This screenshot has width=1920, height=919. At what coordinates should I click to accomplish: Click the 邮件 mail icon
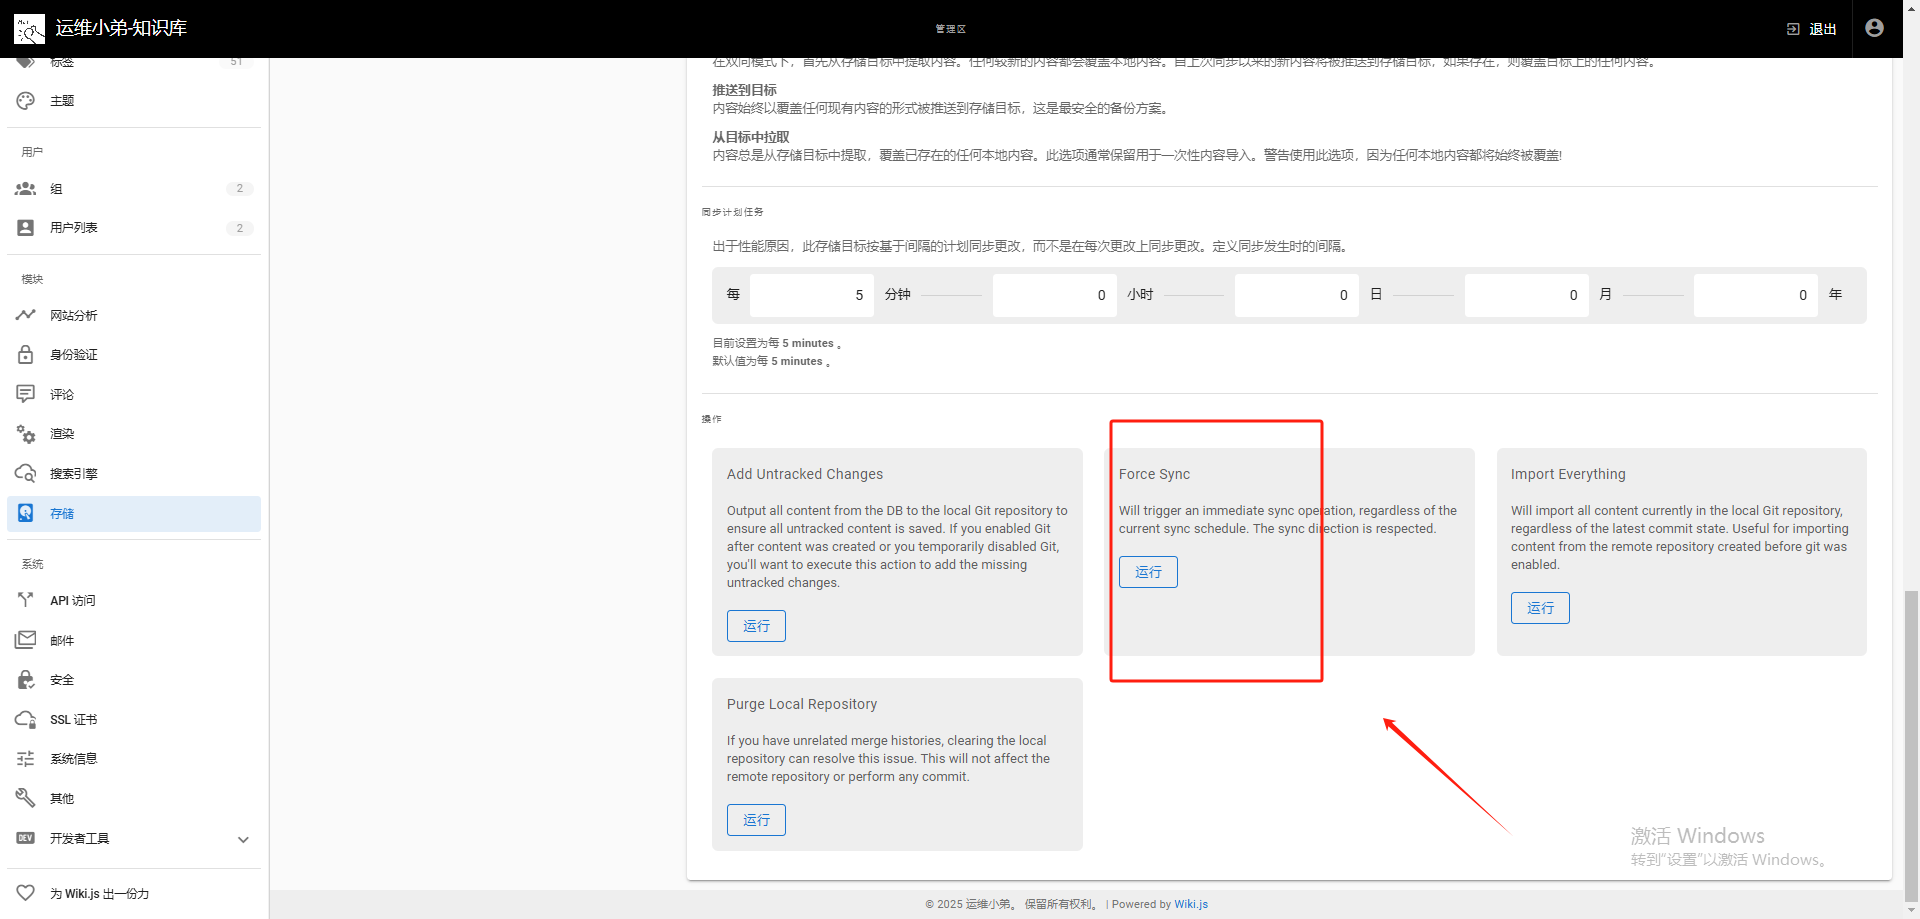26,640
